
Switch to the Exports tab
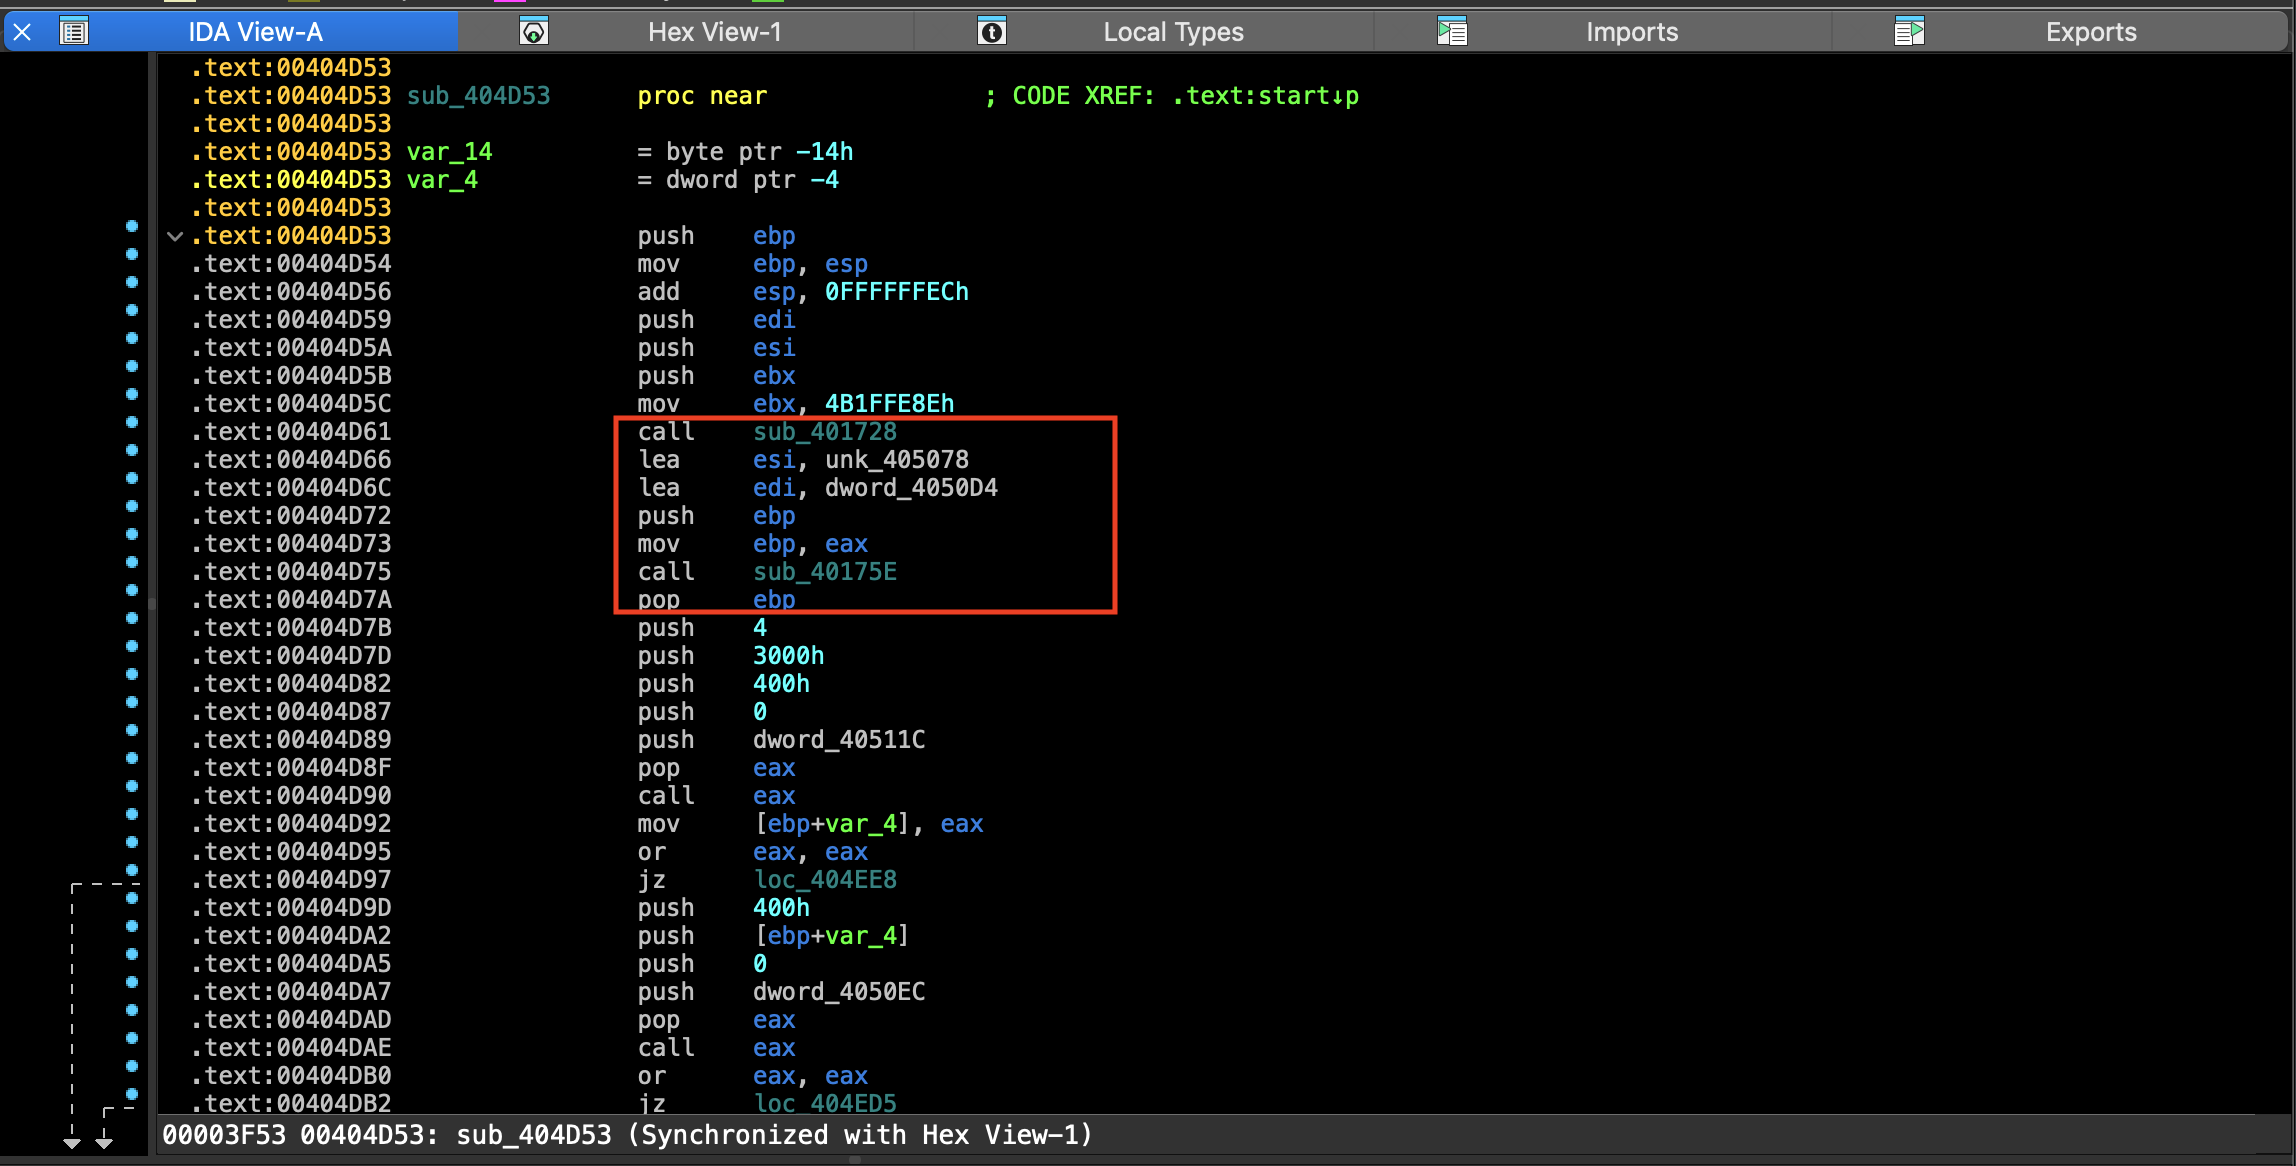click(2091, 32)
